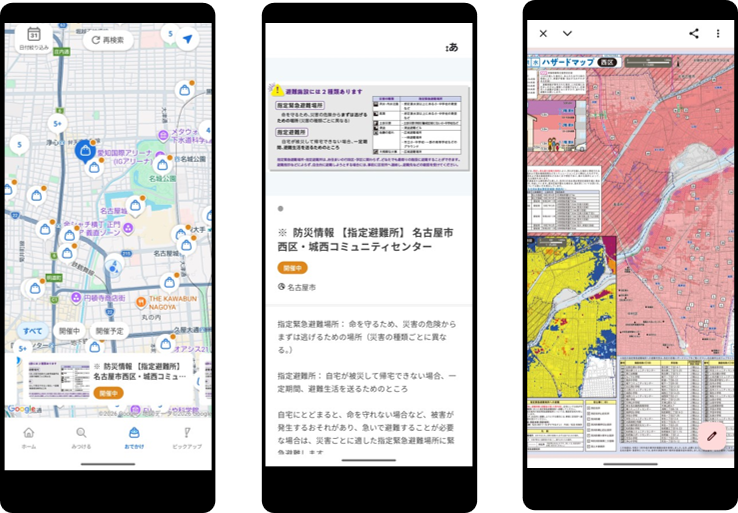Image resolution: width=738 pixels, height=513 pixels.
Task: Expand the chevron down menu in viewer
Action: [567, 33]
